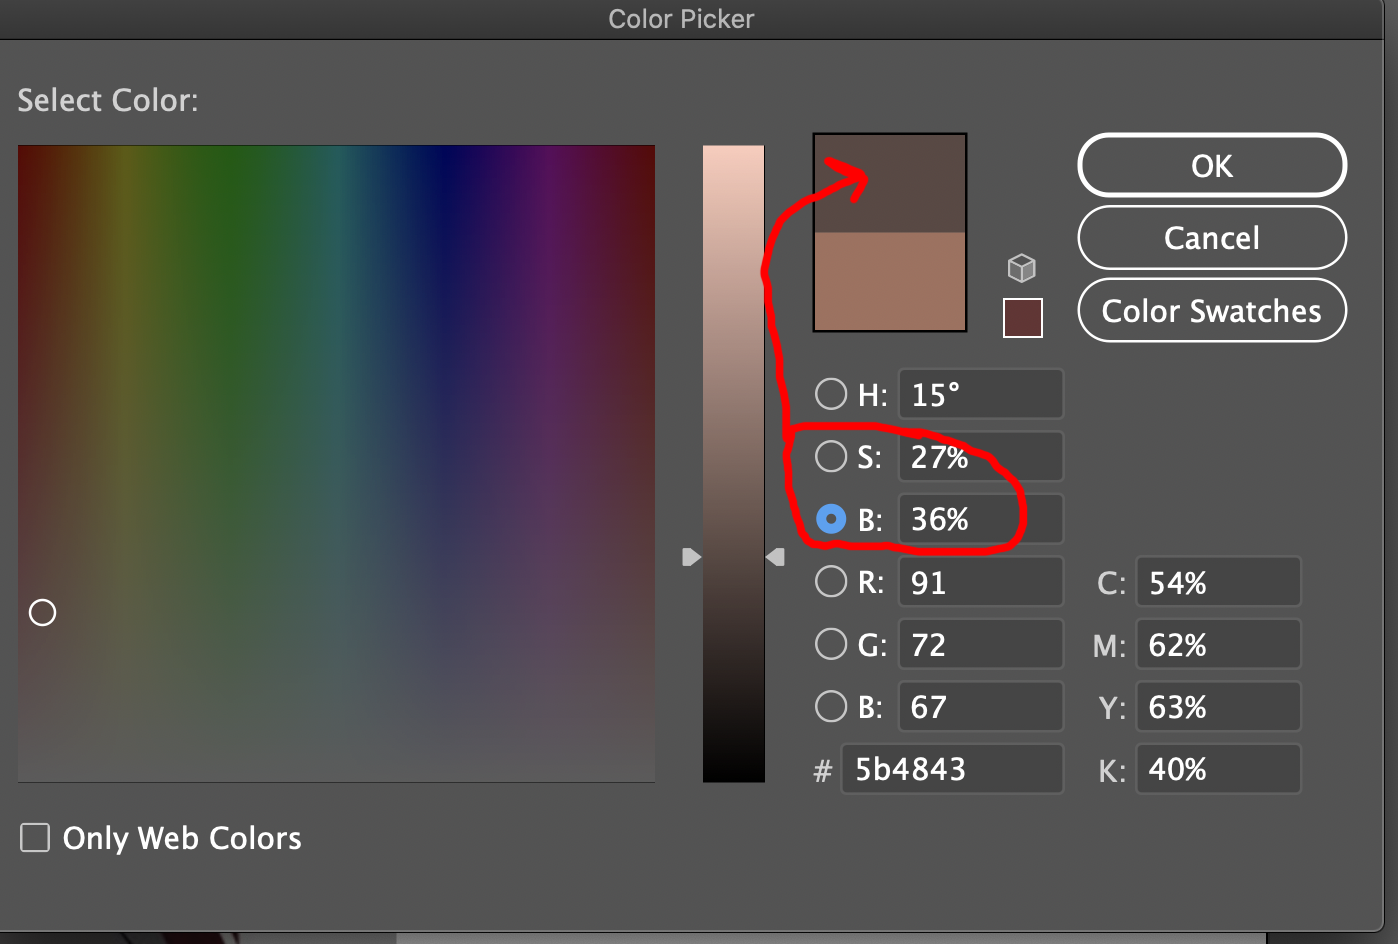Viewport: 1398px width, 944px height.
Task: Edit the Cyan percentage field
Action: pos(1217,581)
